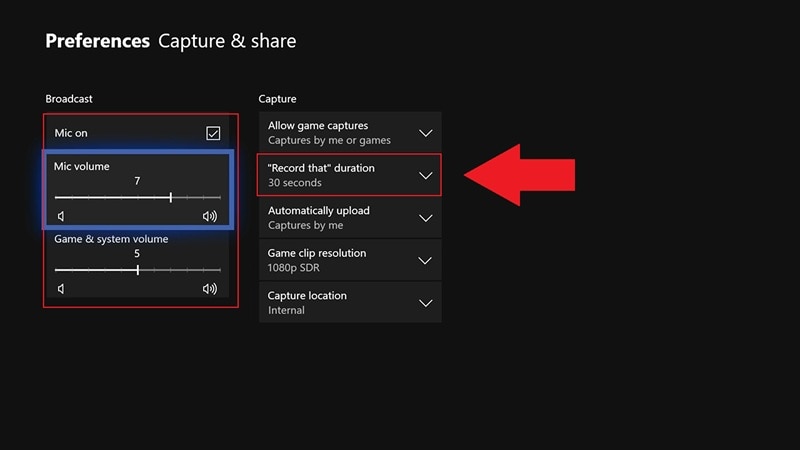Toggle the Mic on checkbox

[x=213, y=133]
